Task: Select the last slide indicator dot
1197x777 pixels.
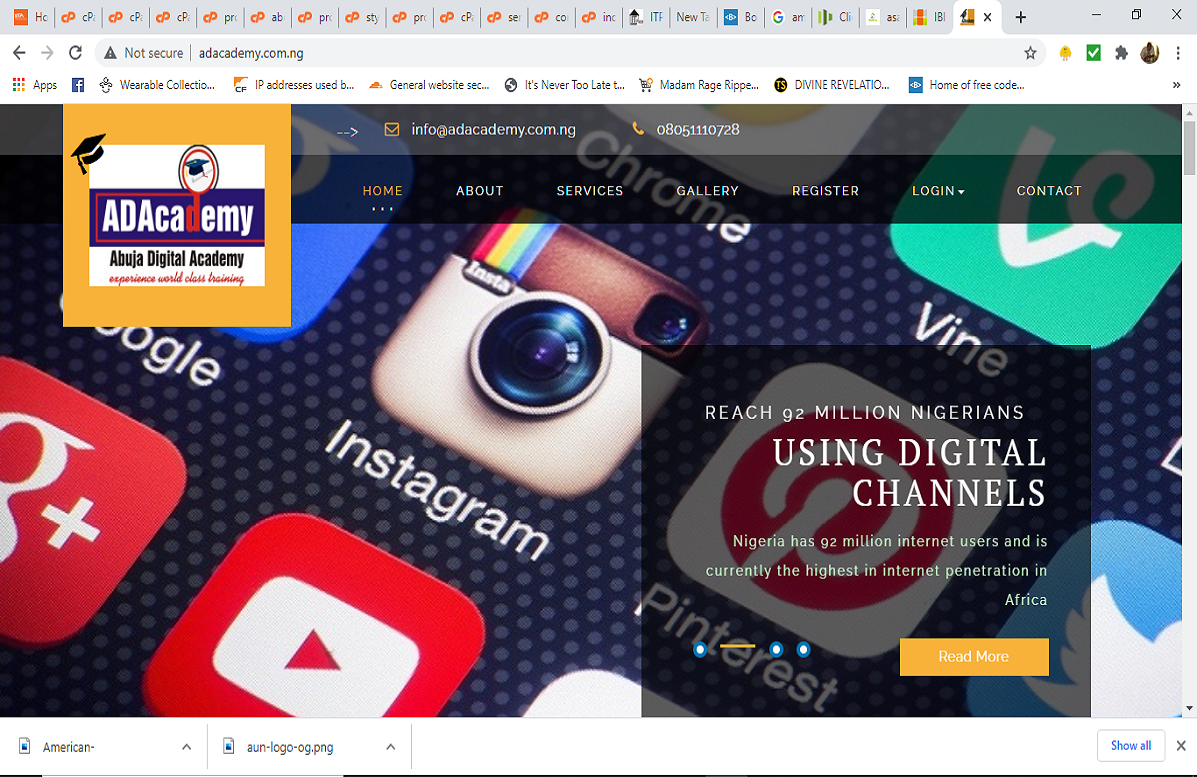Action: 803,650
